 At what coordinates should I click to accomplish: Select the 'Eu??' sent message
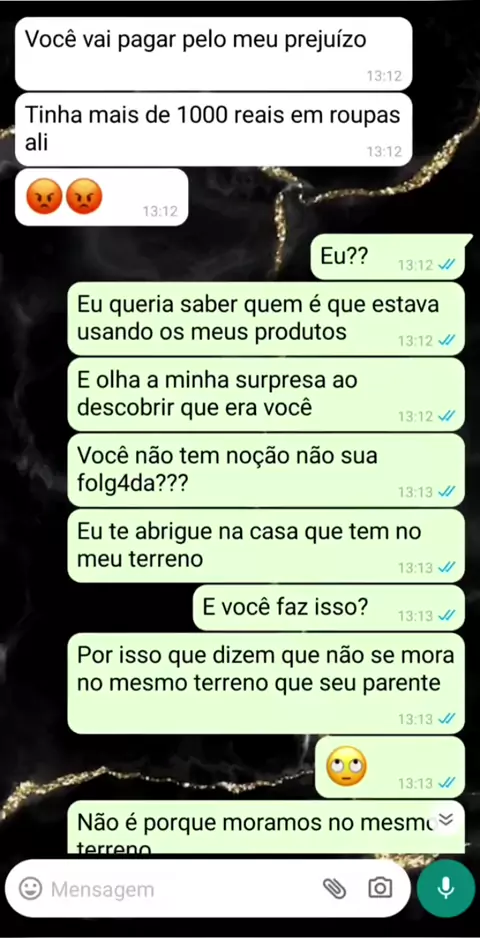(x=387, y=257)
